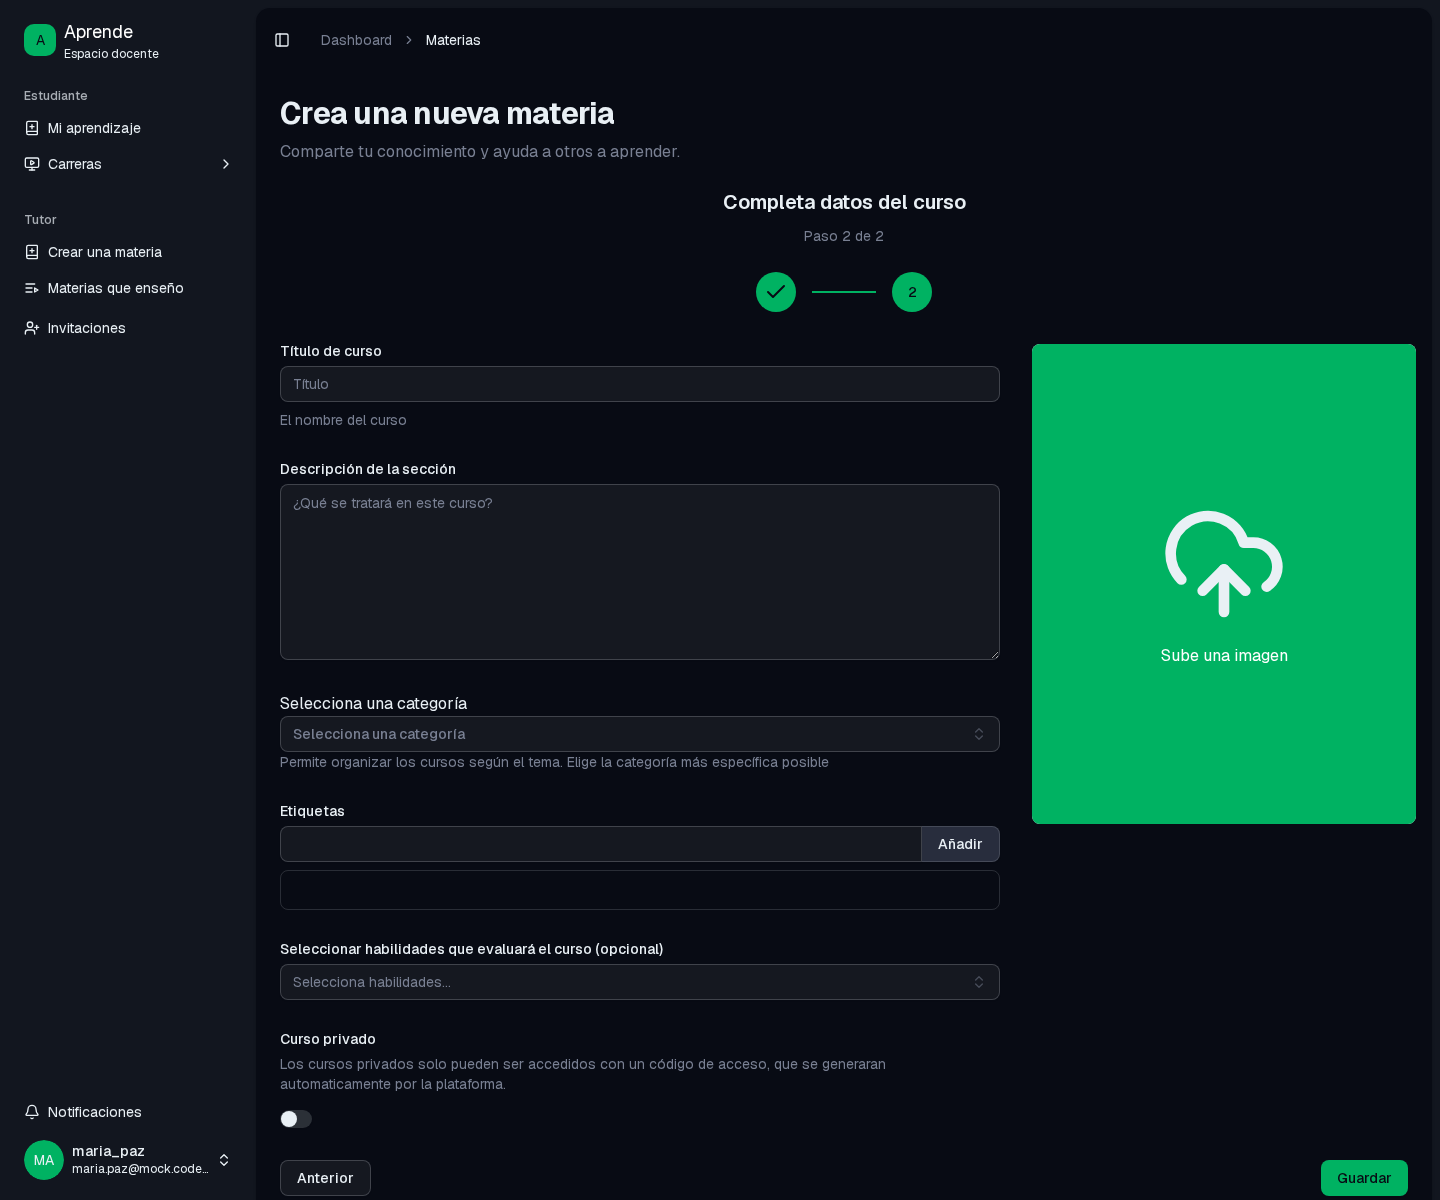Click the Anterior button
Image resolution: width=1440 pixels, height=1200 pixels.
tap(325, 1178)
